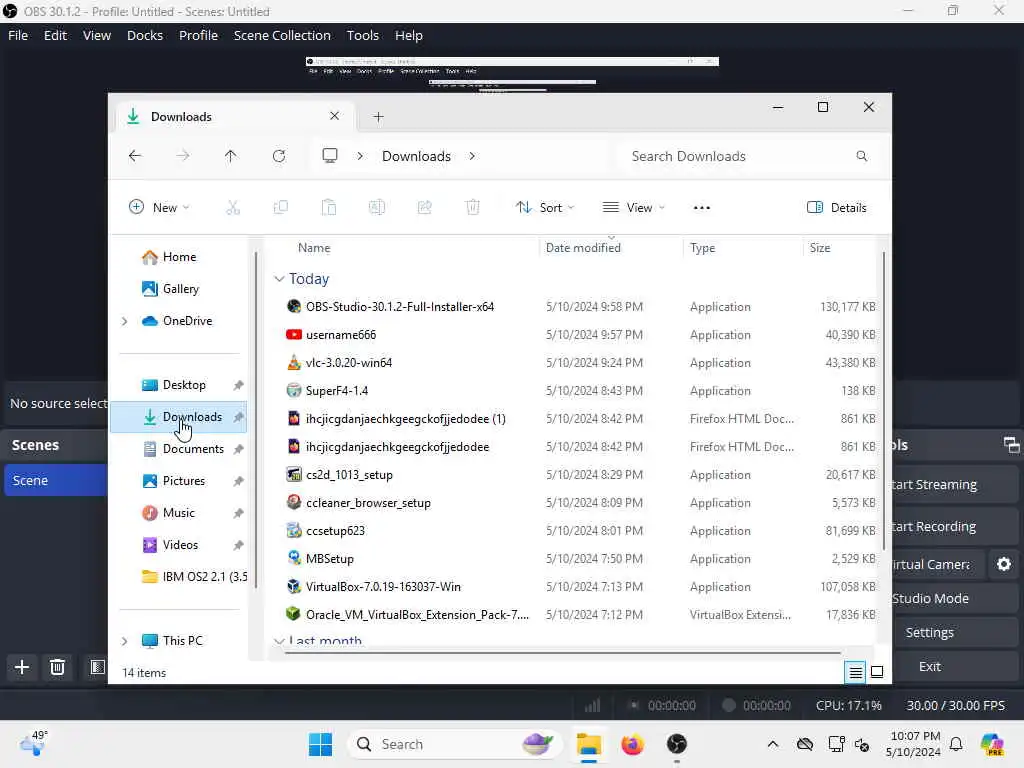Viewport: 1024px width, 768px height.
Task: Open the View dropdown
Action: (x=633, y=208)
